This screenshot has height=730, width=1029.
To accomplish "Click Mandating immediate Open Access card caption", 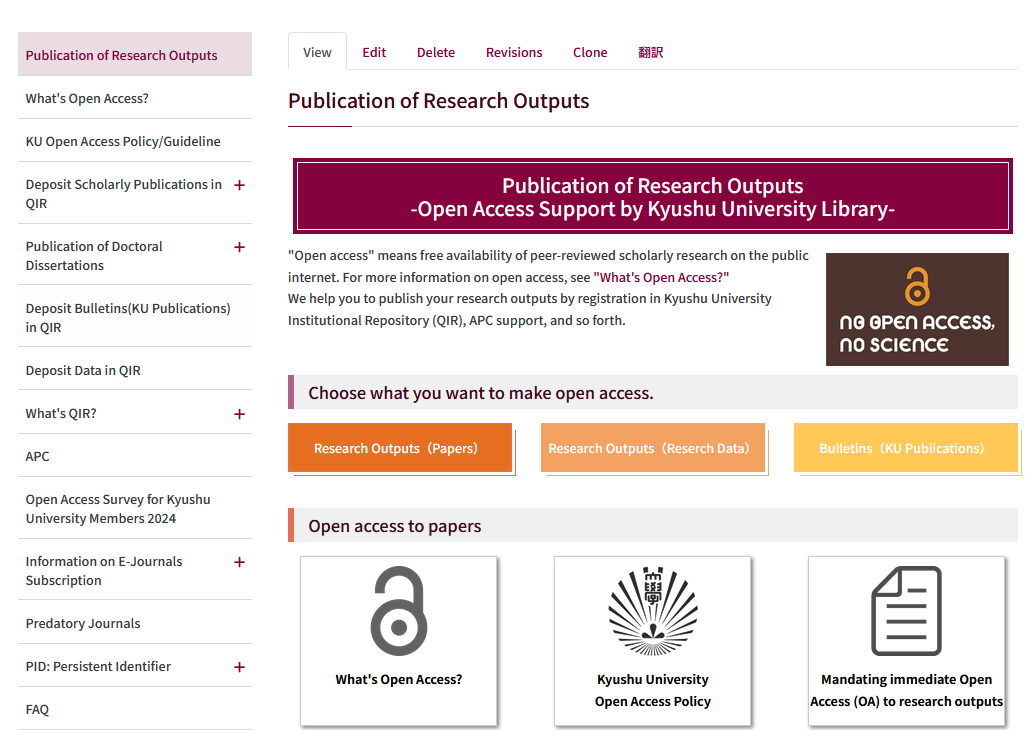I will (x=906, y=690).
